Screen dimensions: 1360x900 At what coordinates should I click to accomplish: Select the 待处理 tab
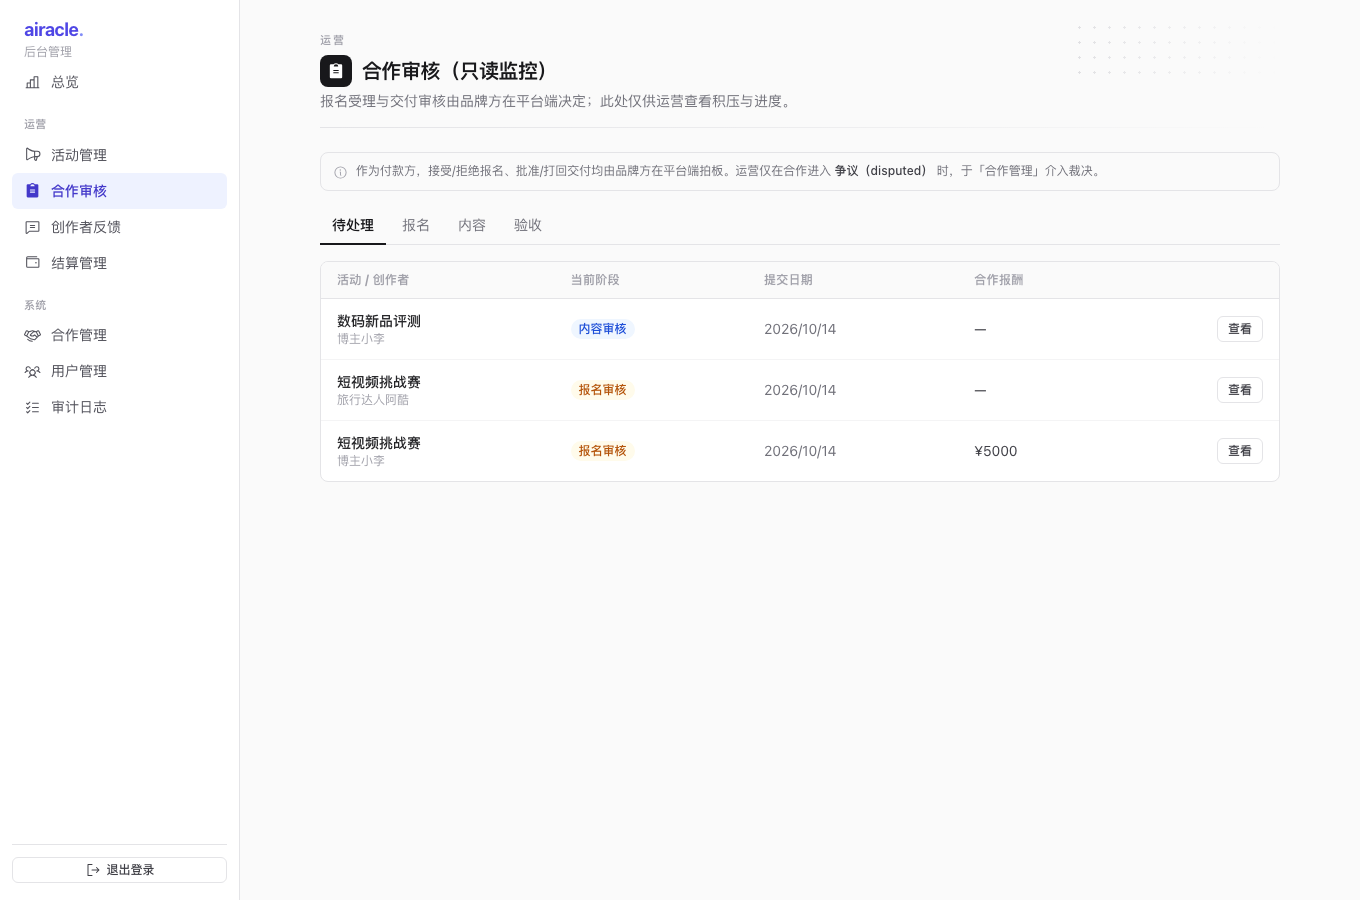(353, 226)
